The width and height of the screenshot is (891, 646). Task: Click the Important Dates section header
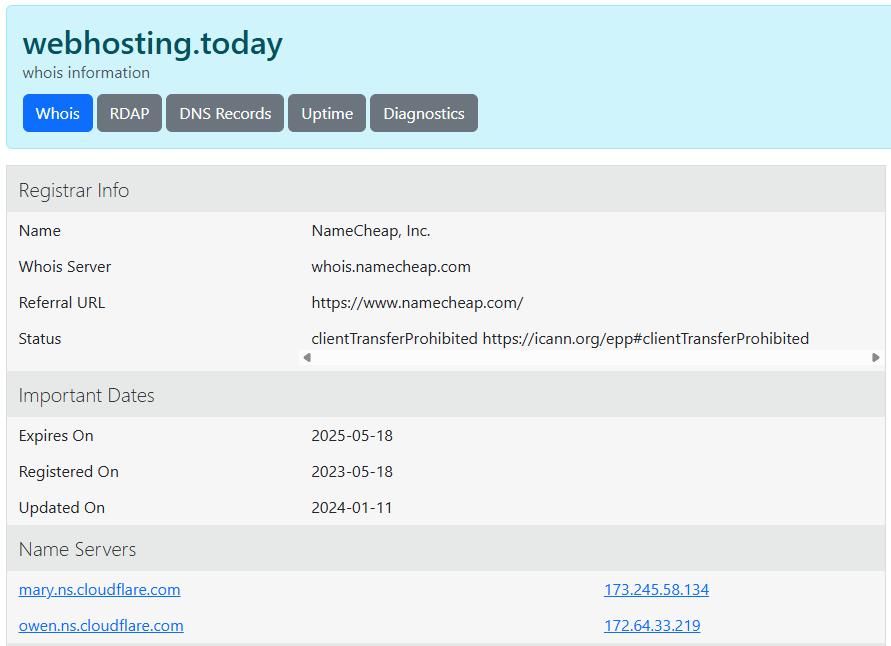pos(446,395)
